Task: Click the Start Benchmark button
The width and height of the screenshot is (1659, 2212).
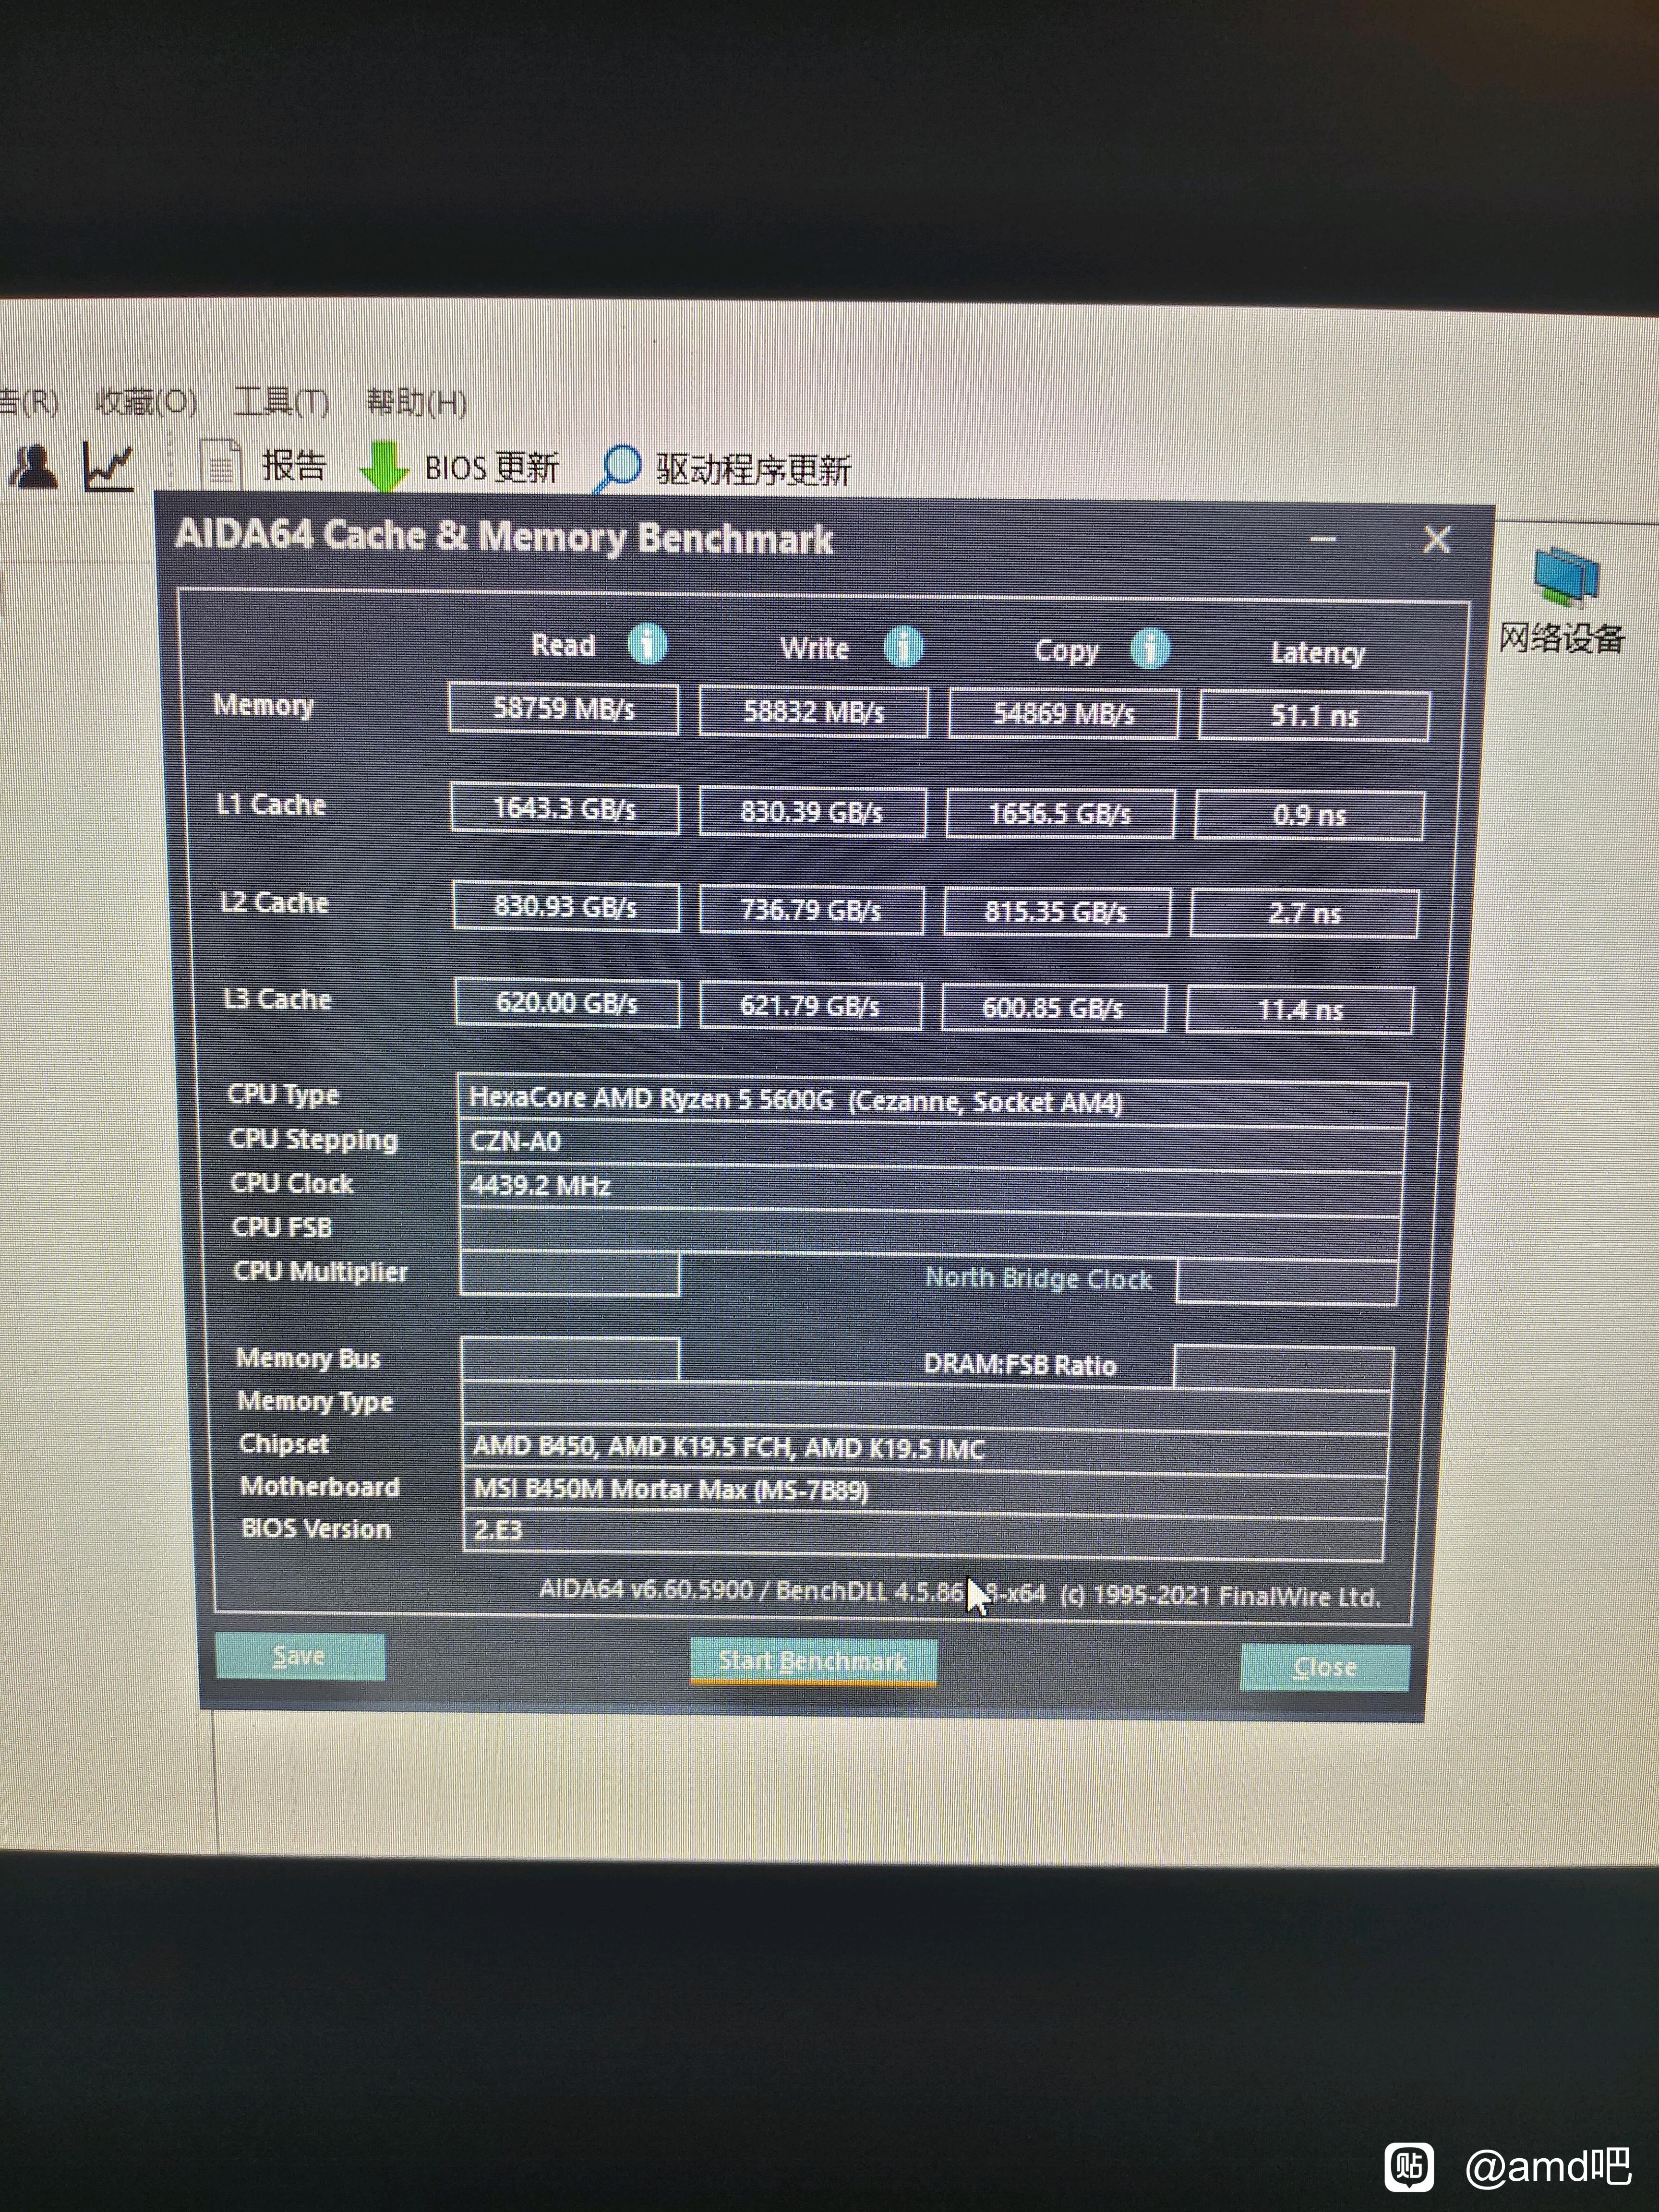Action: coord(813,1661)
